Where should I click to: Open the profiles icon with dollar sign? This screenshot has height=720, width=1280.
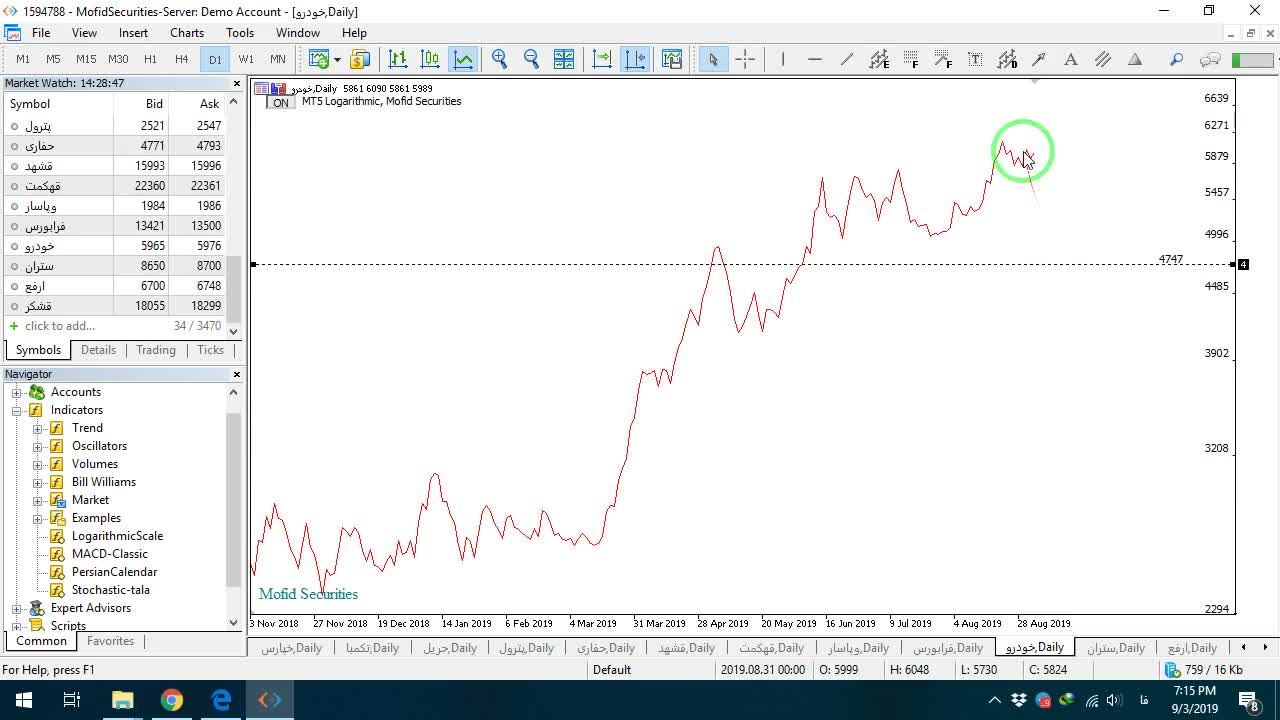(360, 59)
